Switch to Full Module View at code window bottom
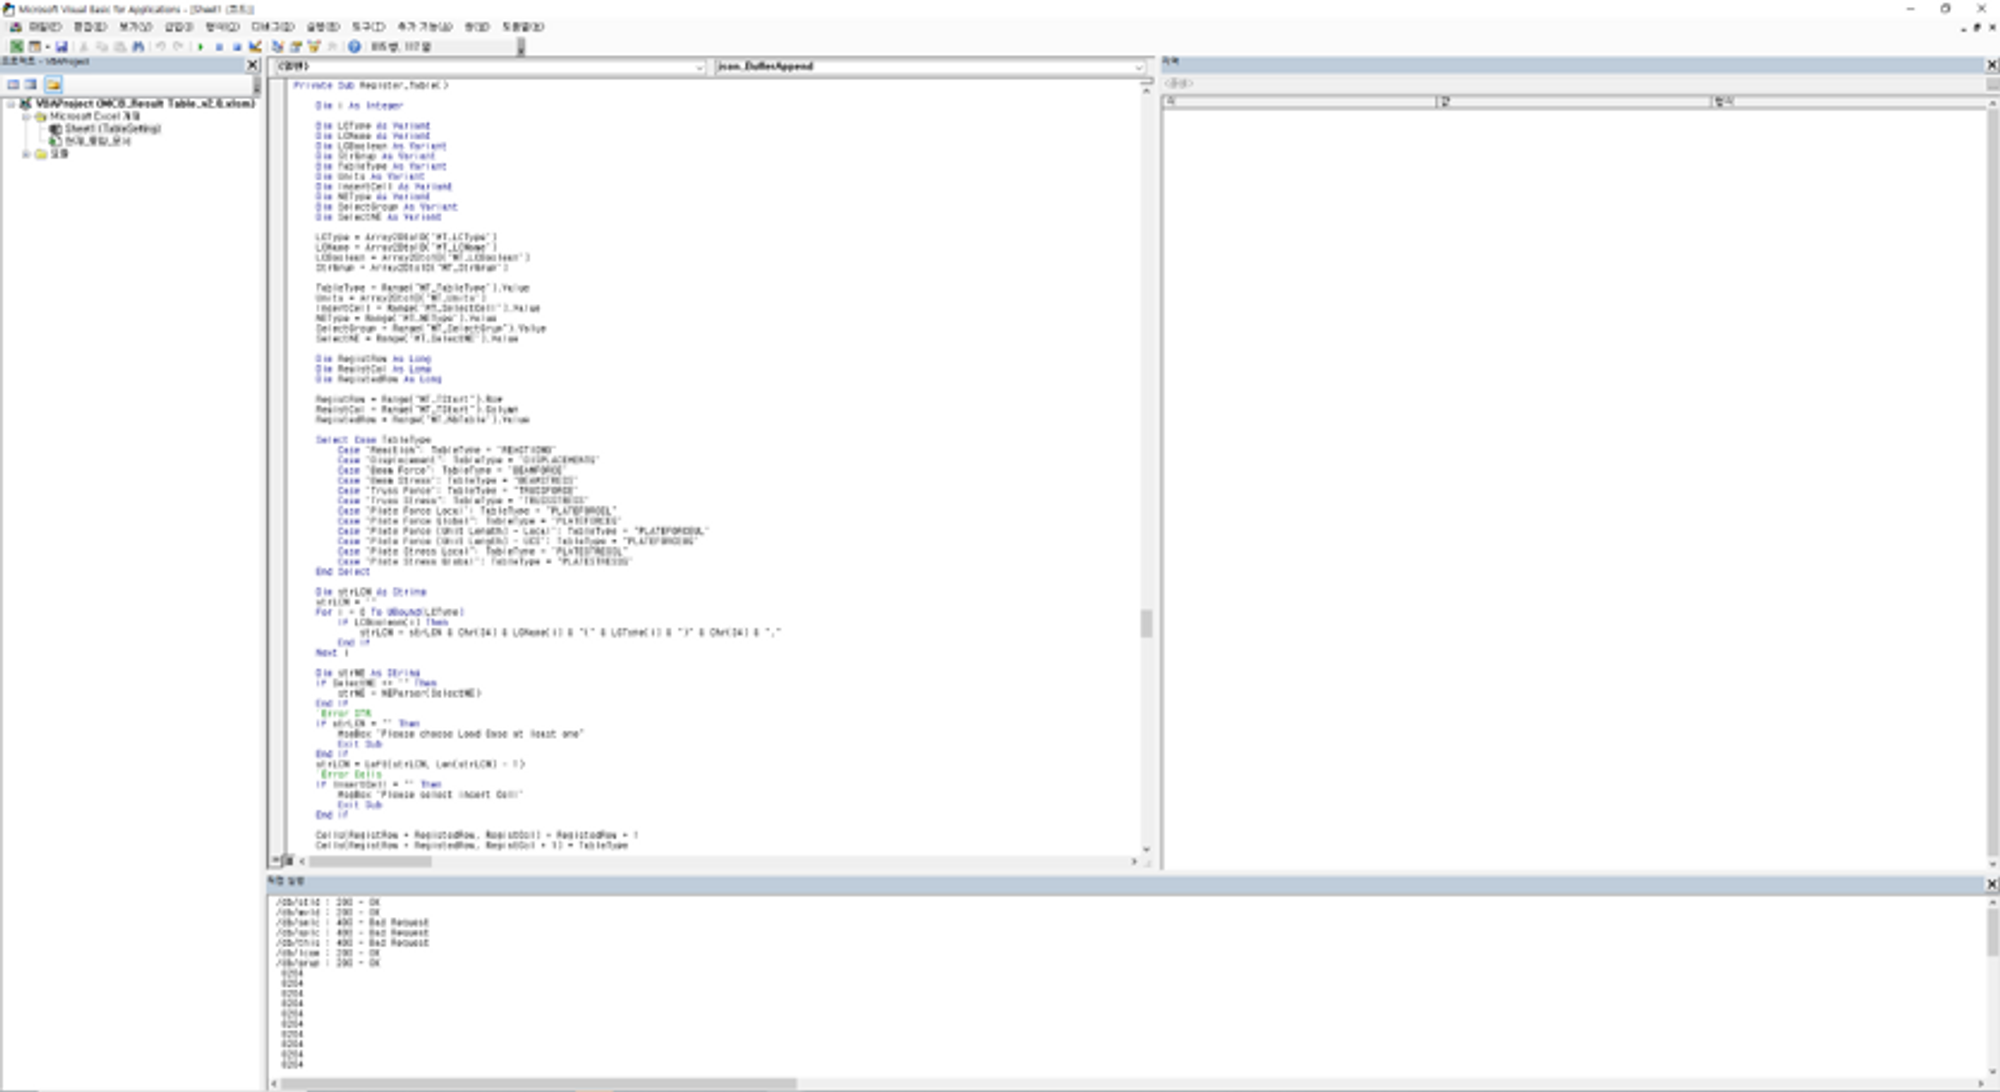 point(288,860)
